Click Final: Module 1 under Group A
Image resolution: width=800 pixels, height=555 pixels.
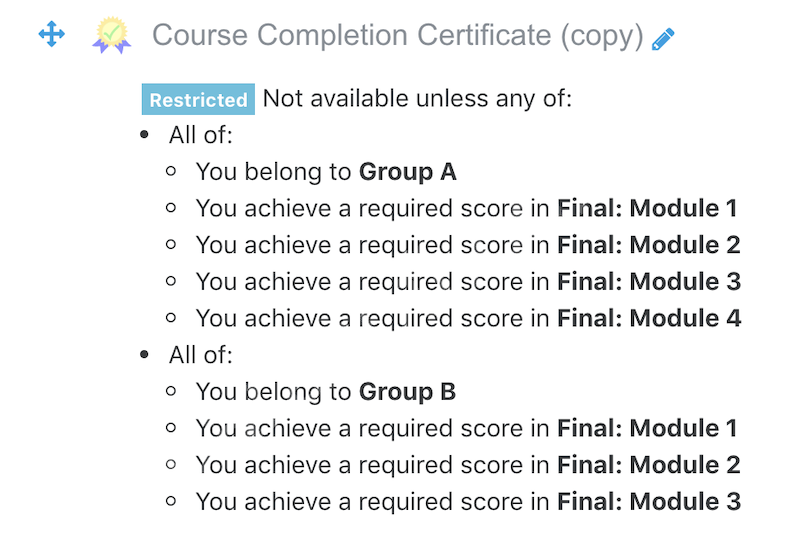(x=647, y=208)
